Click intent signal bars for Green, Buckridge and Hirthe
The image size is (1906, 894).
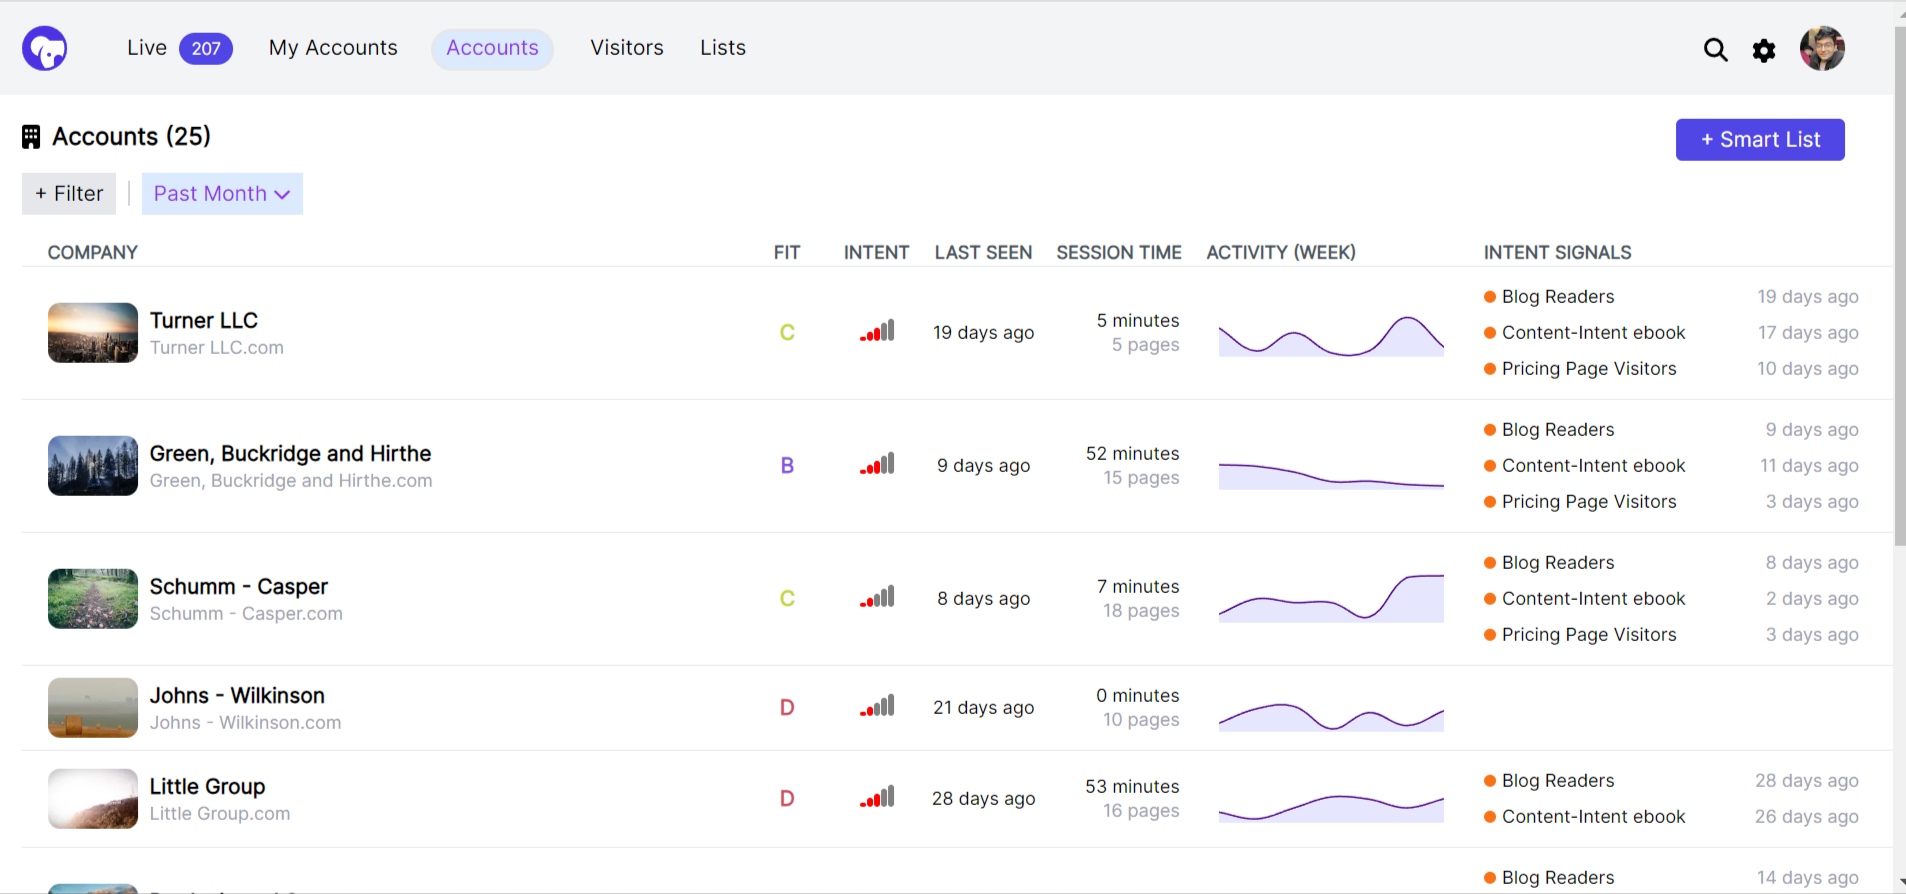tap(877, 464)
